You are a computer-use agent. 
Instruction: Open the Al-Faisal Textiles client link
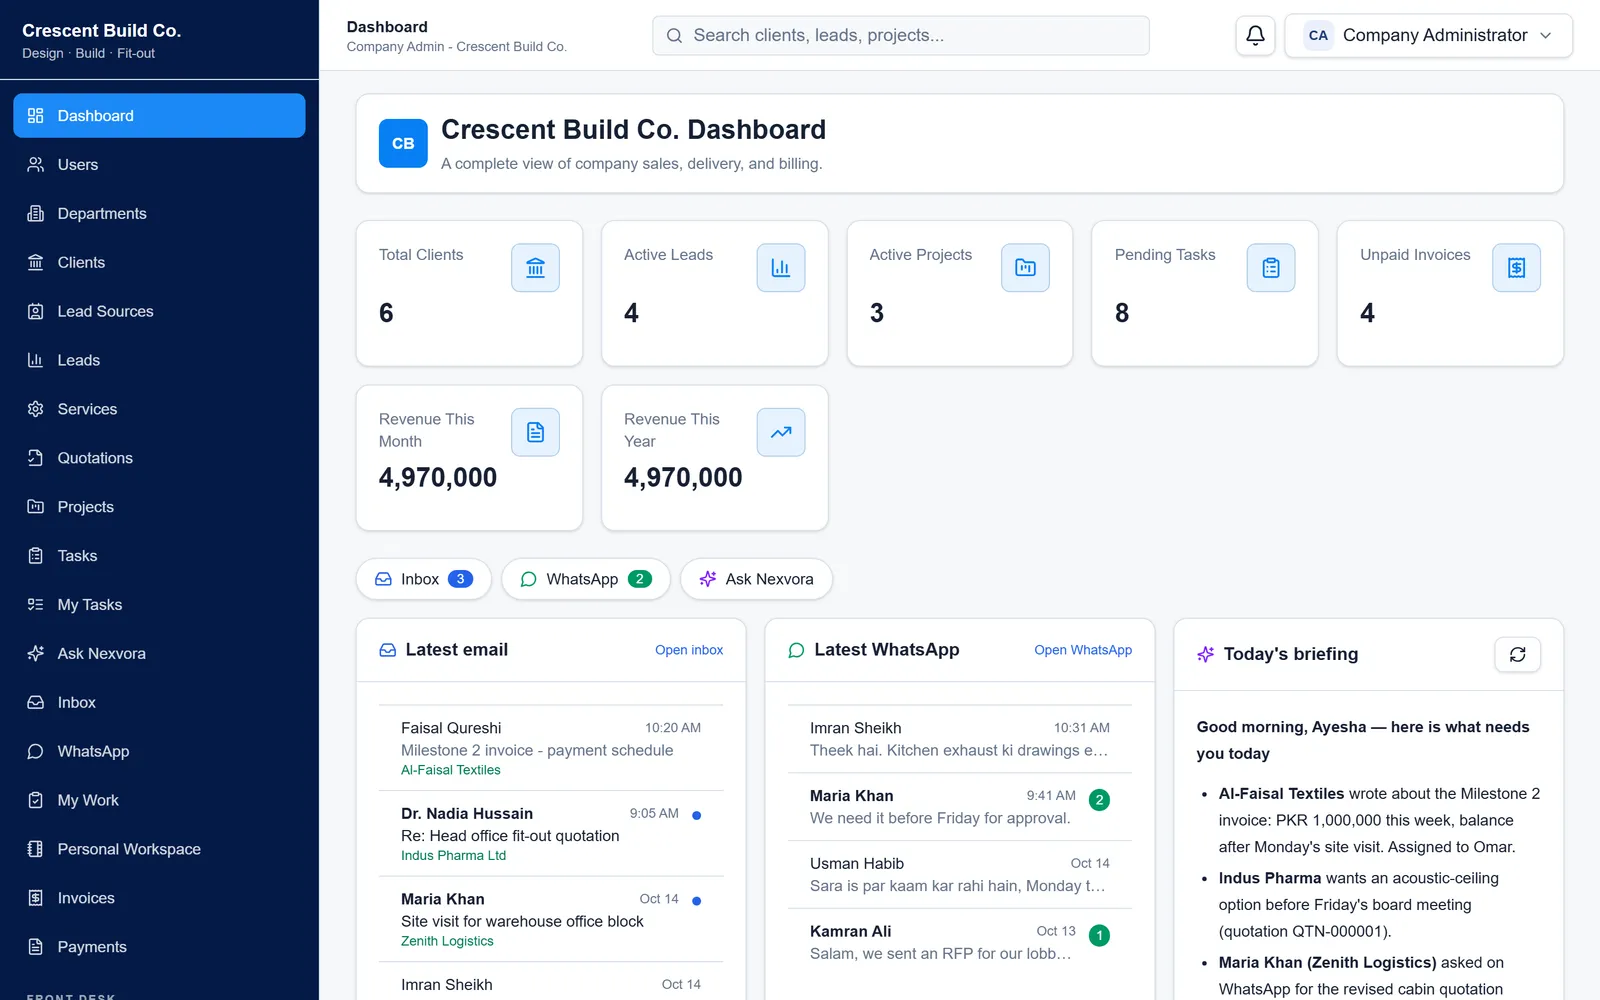click(x=451, y=770)
